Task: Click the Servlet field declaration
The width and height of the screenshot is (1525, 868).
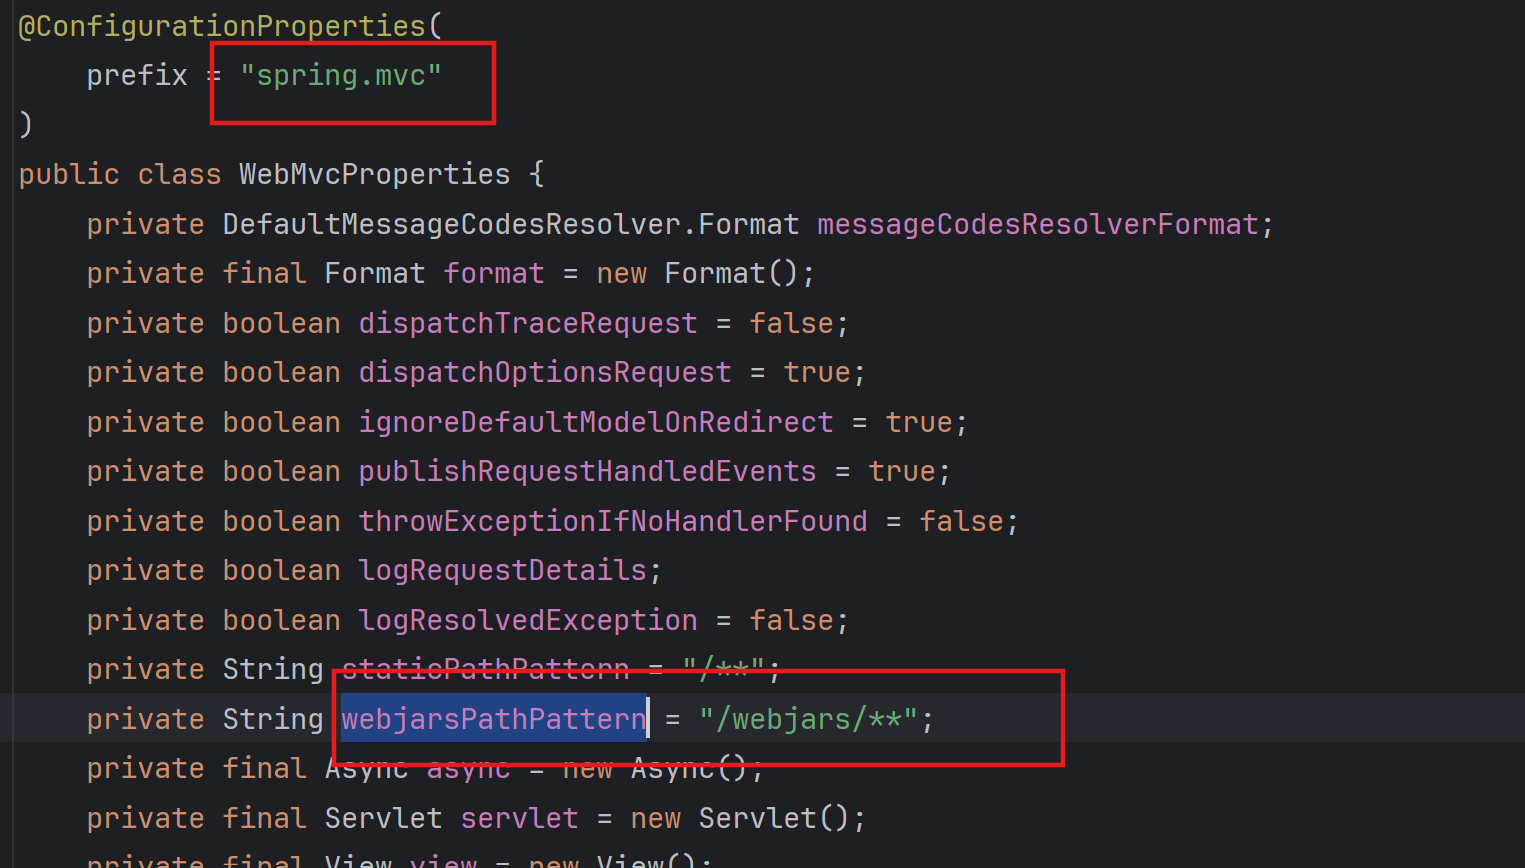Action: pyautogui.click(x=519, y=817)
